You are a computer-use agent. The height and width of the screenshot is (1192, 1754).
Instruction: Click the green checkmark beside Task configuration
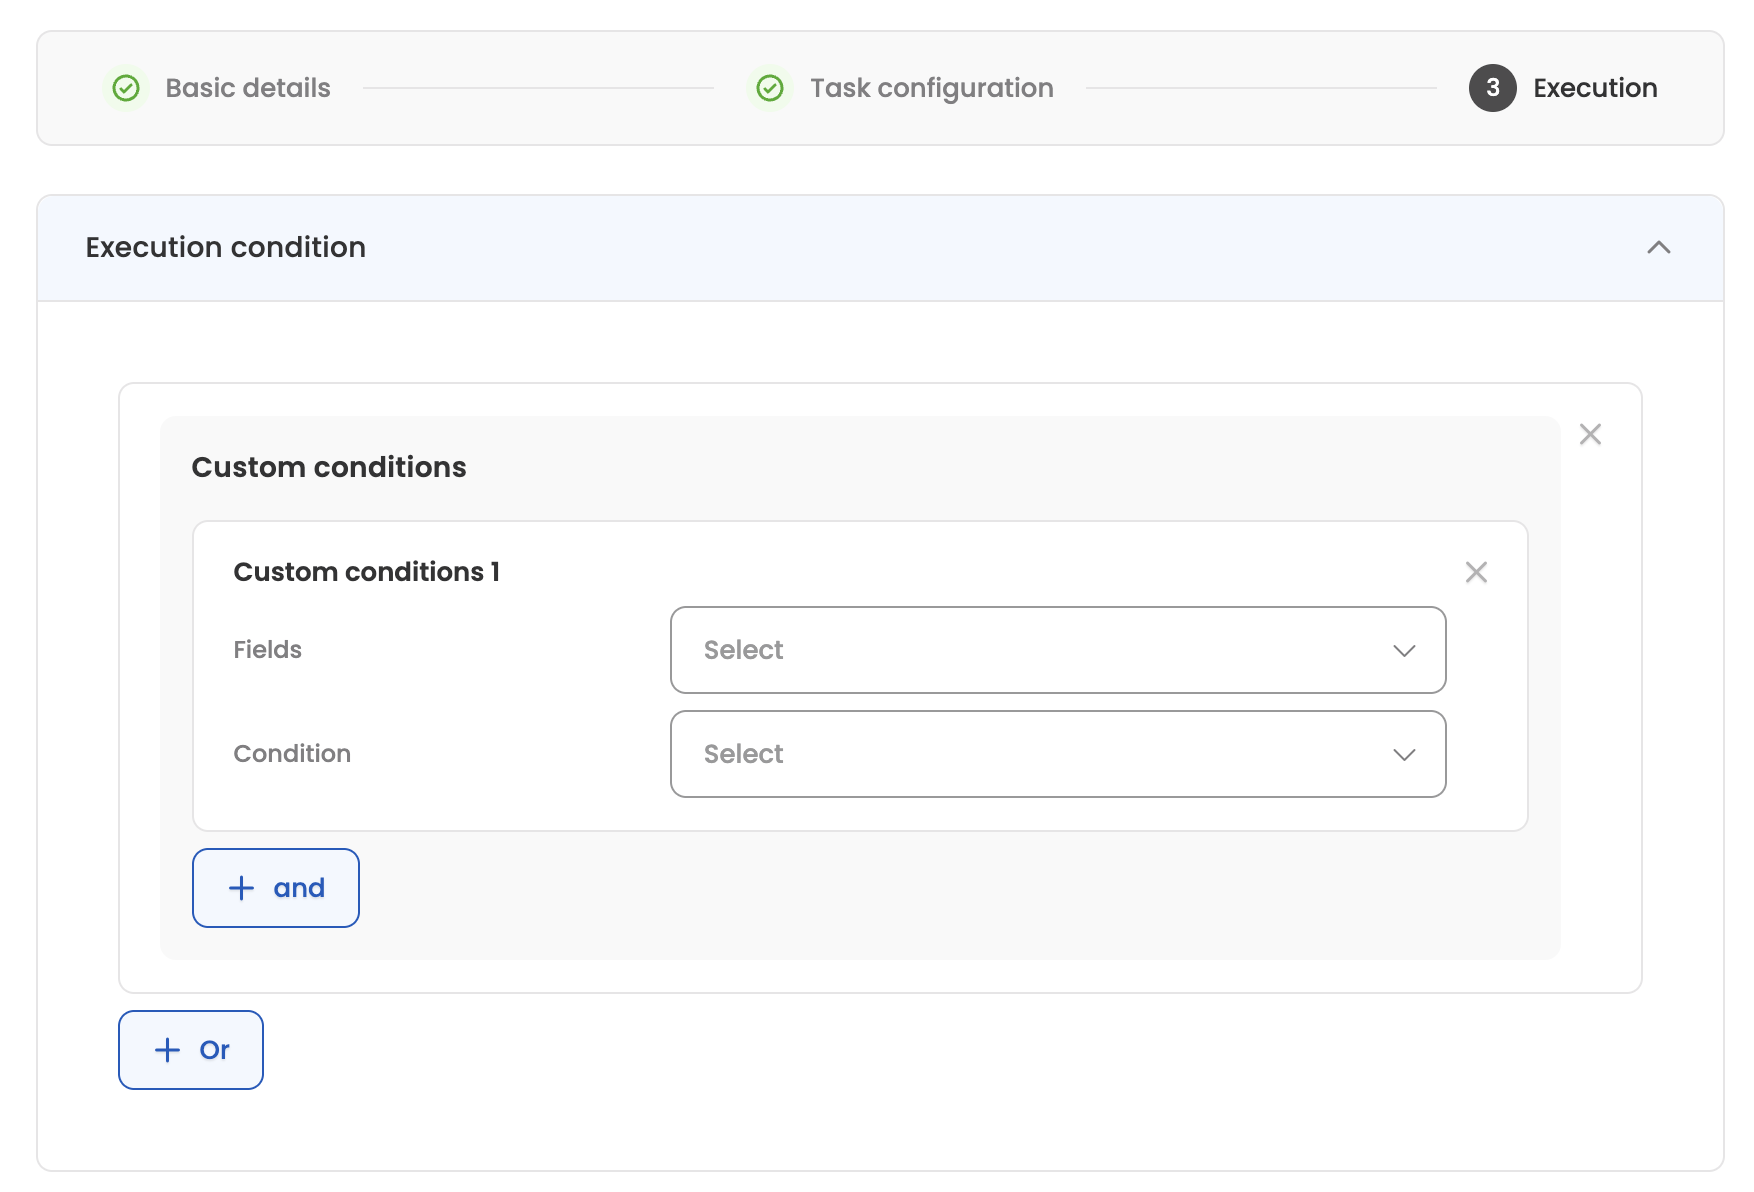click(x=770, y=88)
